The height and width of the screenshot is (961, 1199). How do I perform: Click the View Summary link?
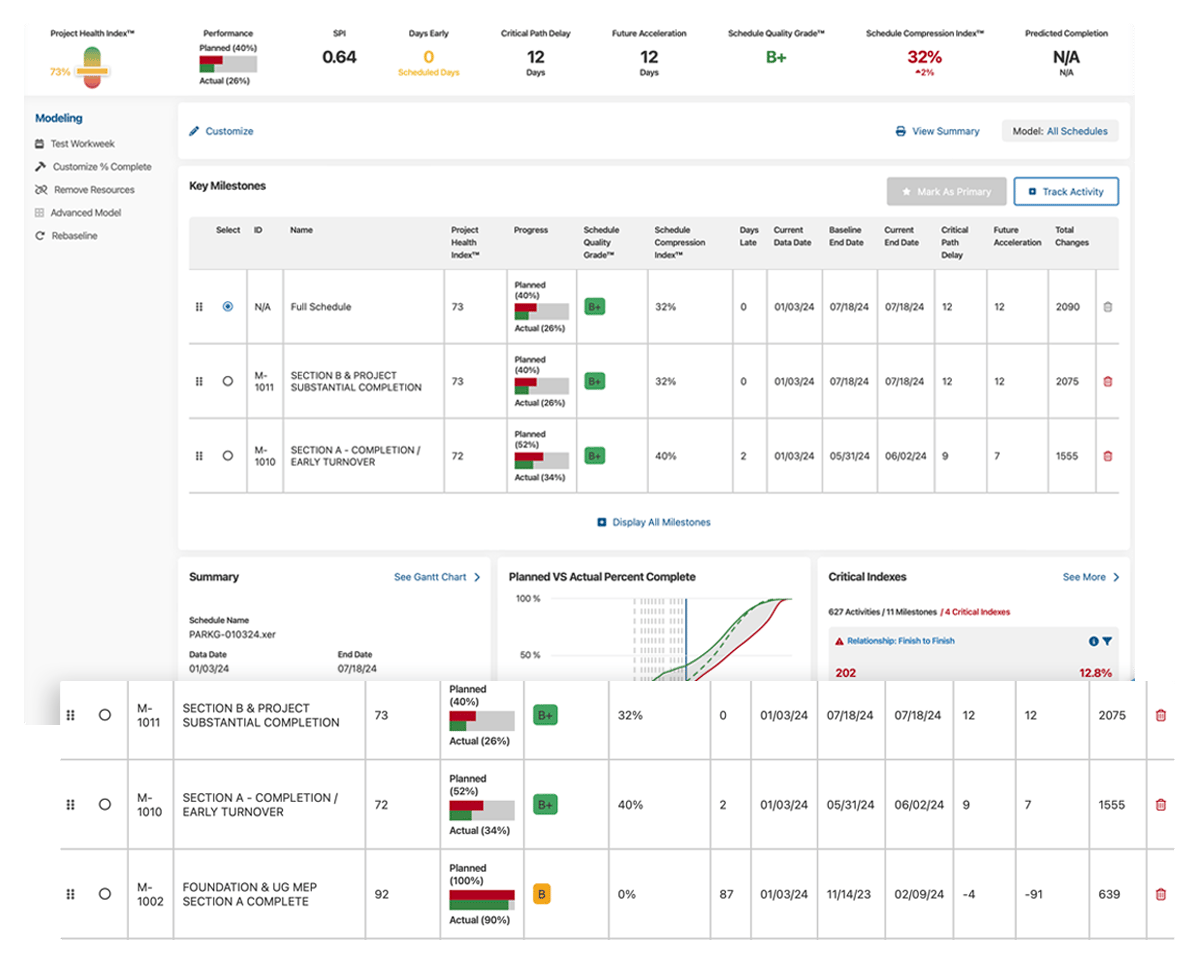[x=945, y=131]
